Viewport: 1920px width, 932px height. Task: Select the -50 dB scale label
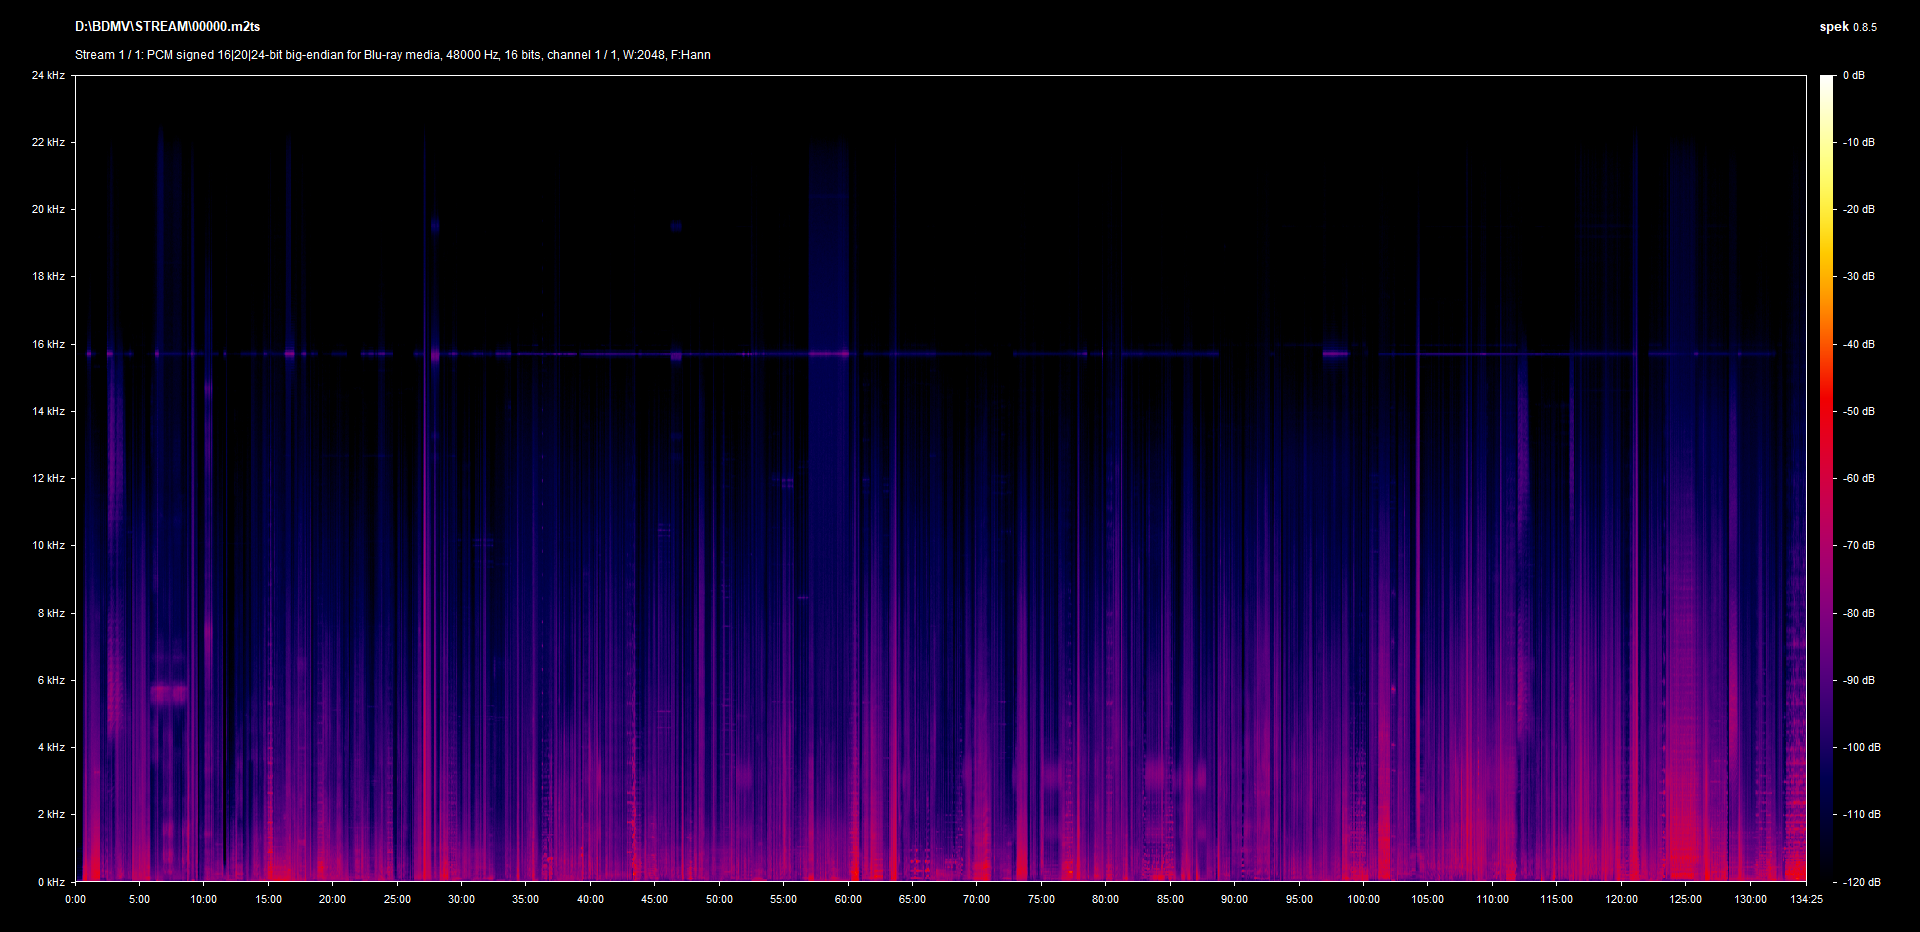pos(1858,411)
